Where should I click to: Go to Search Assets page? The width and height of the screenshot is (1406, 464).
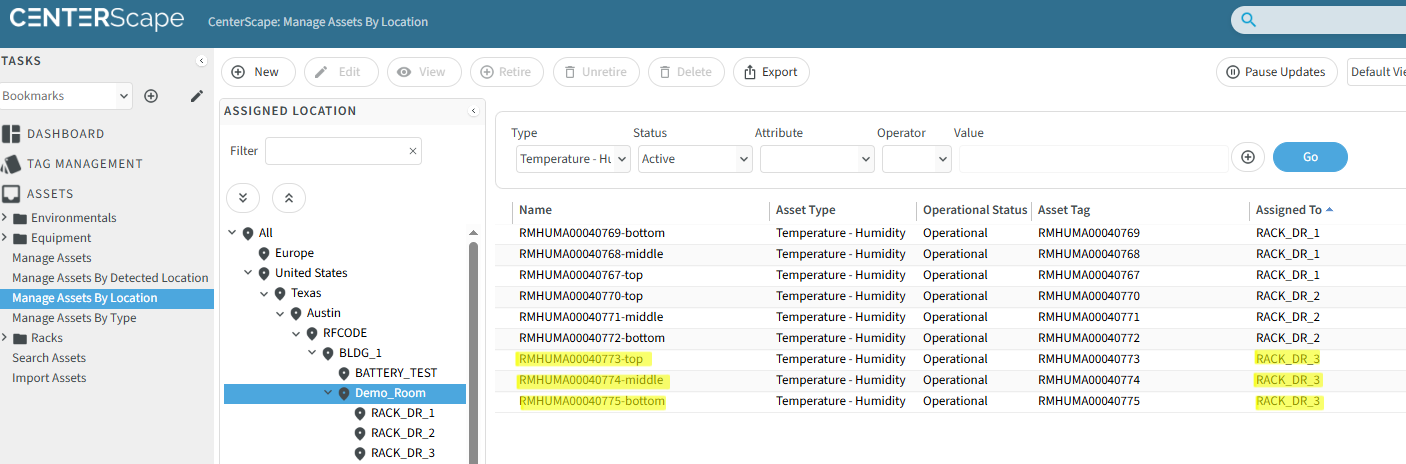(49, 358)
